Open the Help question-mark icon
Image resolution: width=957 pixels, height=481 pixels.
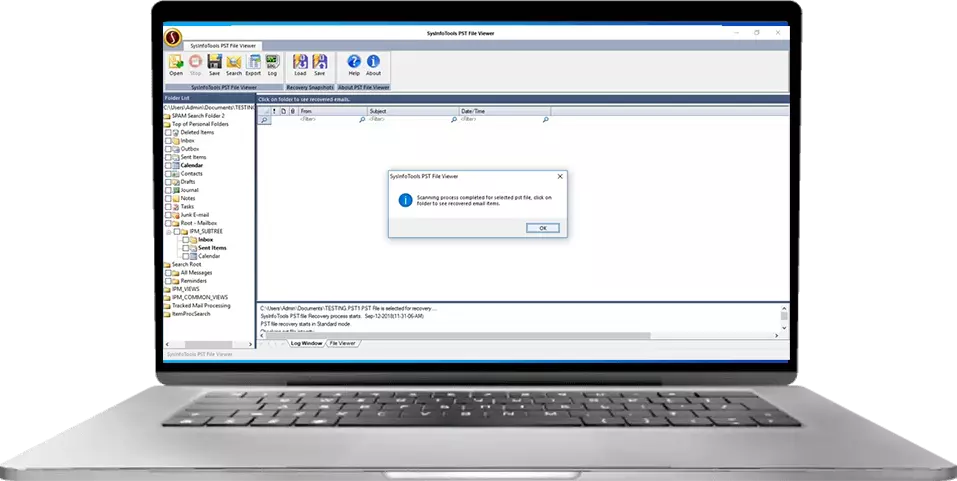point(354,62)
